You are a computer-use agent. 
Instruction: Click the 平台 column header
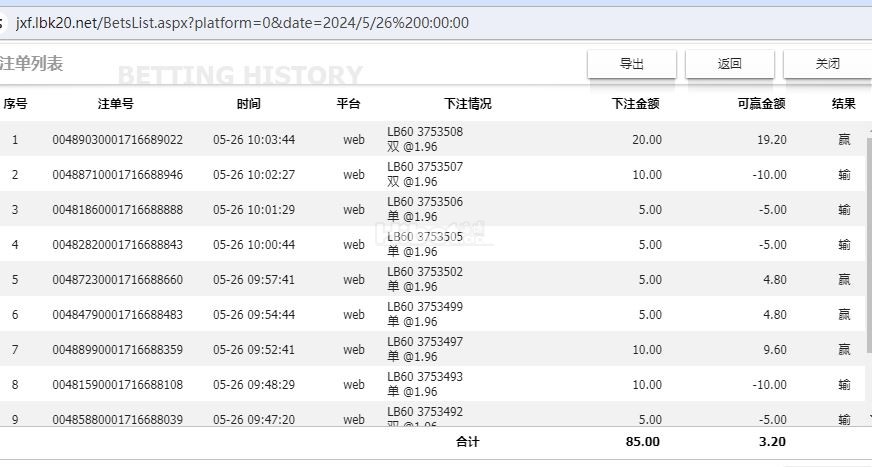(349, 103)
